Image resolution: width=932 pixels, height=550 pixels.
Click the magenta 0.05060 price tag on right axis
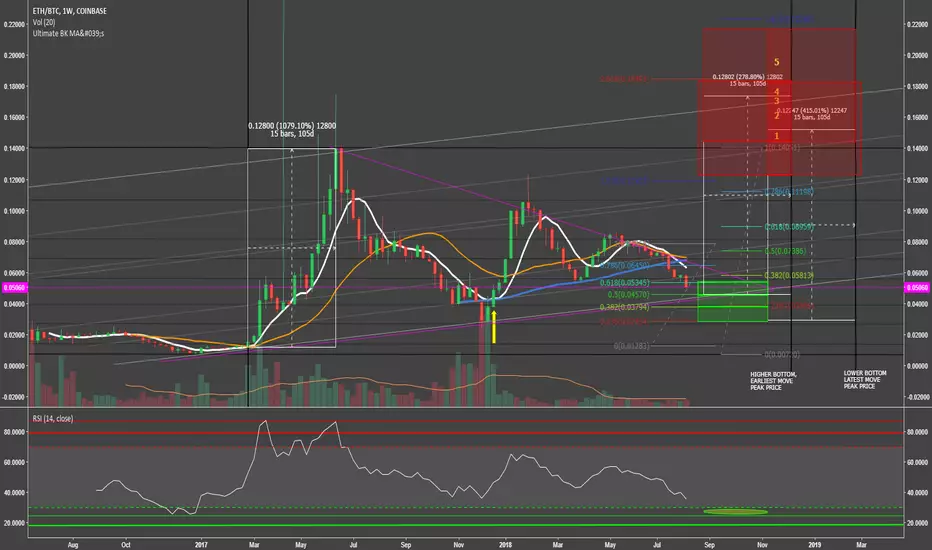point(917,288)
